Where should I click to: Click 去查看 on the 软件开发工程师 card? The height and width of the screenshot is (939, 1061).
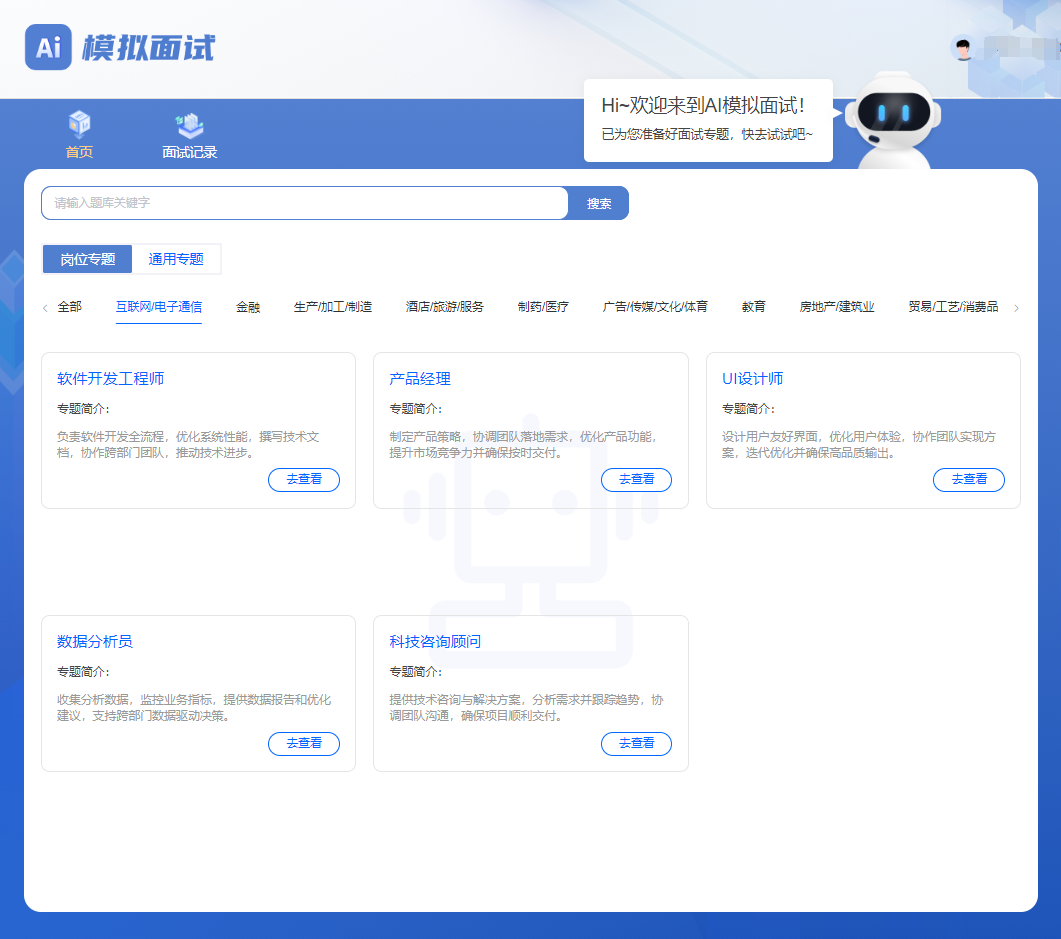pos(304,480)
